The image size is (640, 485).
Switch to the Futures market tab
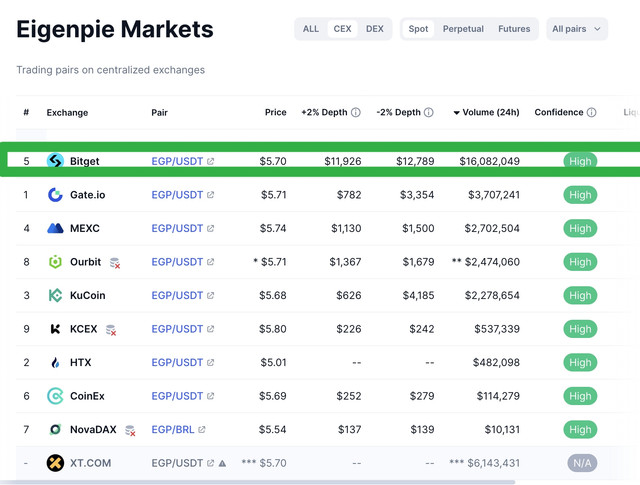pyautogui.click(x=514, y=29)
